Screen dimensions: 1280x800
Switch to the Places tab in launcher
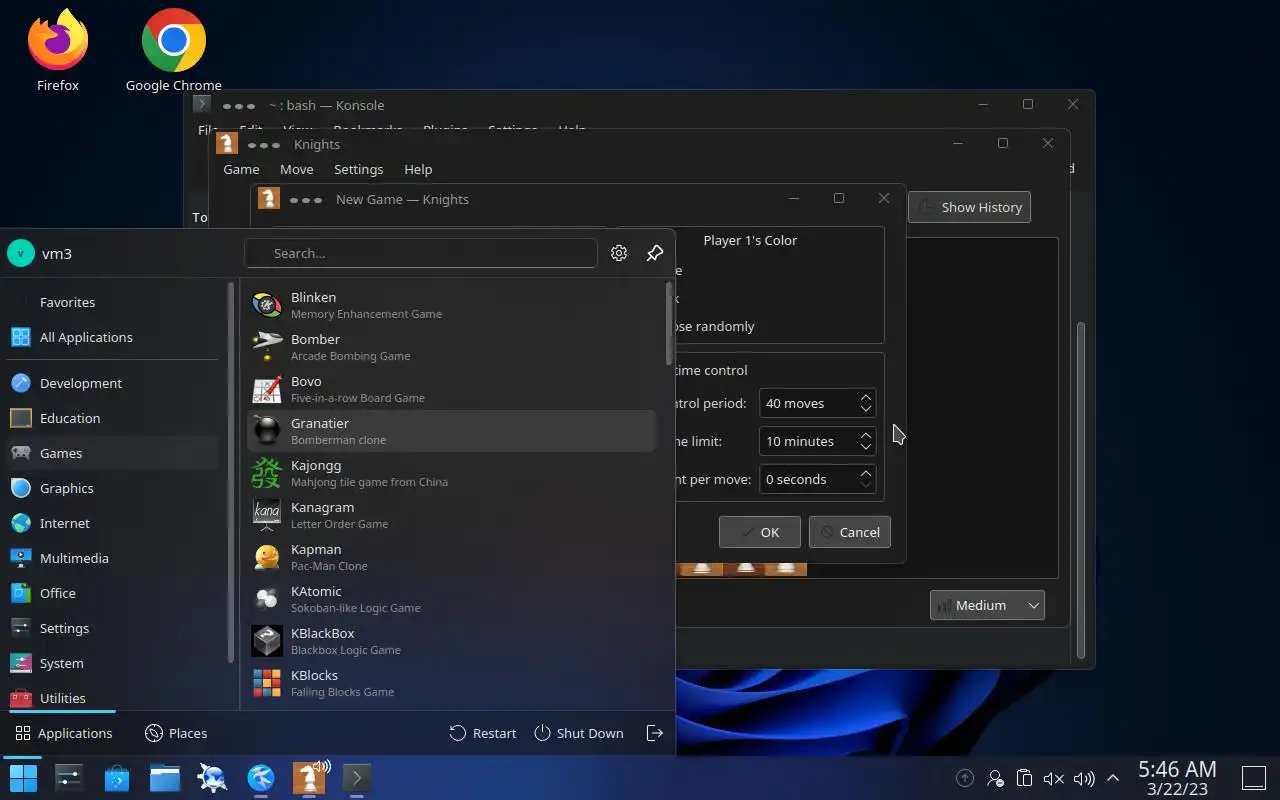click(x=176, y=733)
